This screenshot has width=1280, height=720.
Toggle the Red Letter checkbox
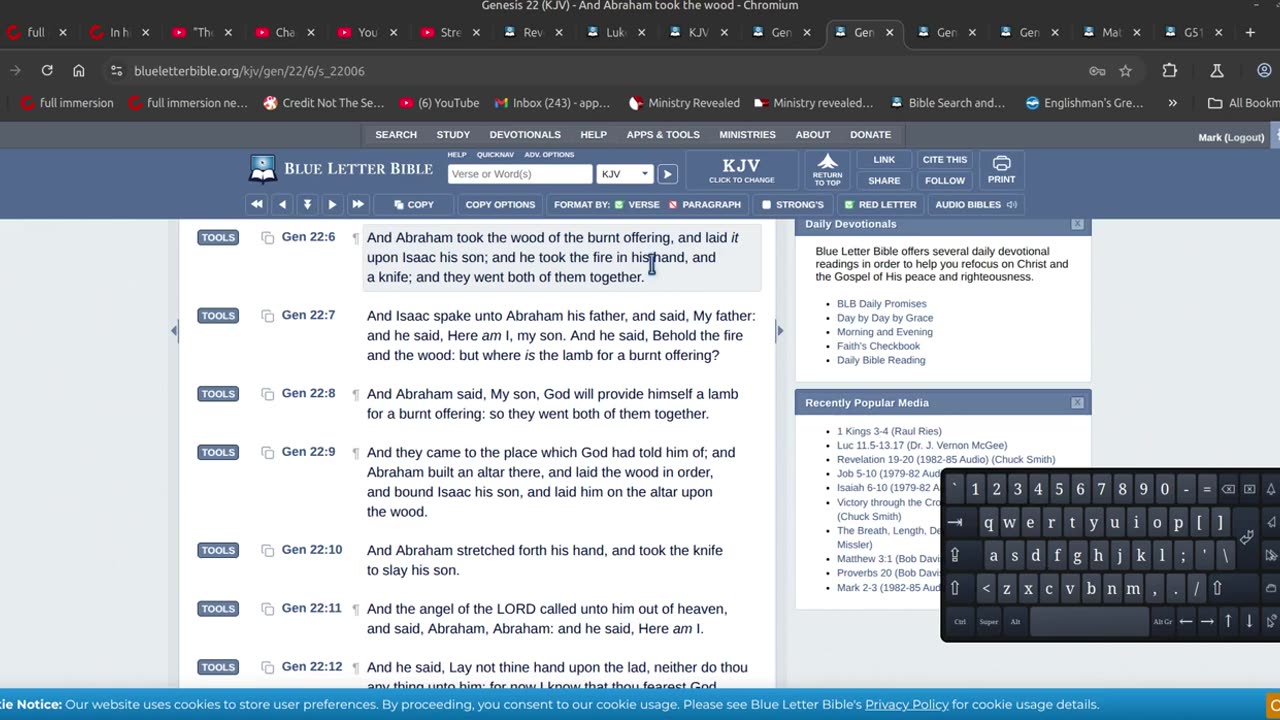tap(849, 205)
